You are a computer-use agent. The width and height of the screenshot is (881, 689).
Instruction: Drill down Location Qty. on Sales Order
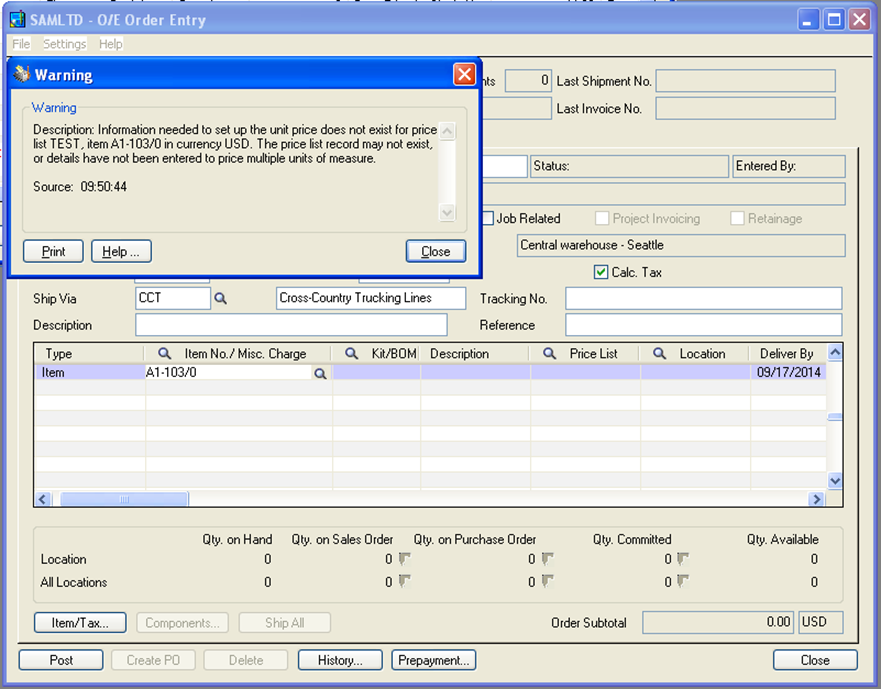pyautogui.click(x=405, y=559)
